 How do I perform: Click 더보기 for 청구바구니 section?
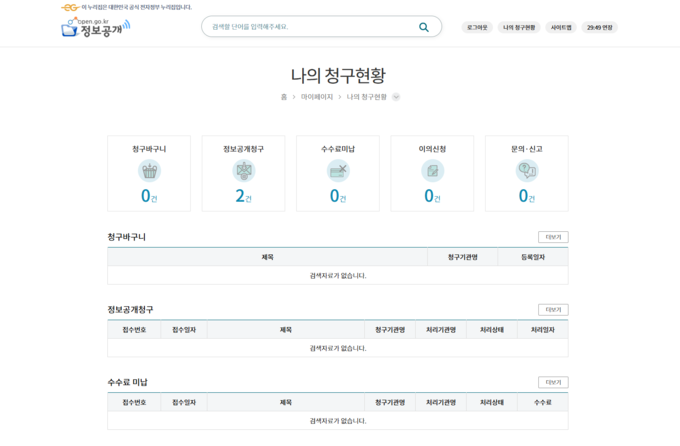[553, 237]
